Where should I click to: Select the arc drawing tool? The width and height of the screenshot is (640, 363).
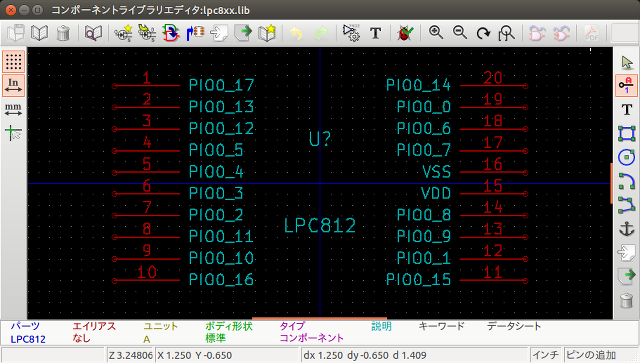coord(626,181)
